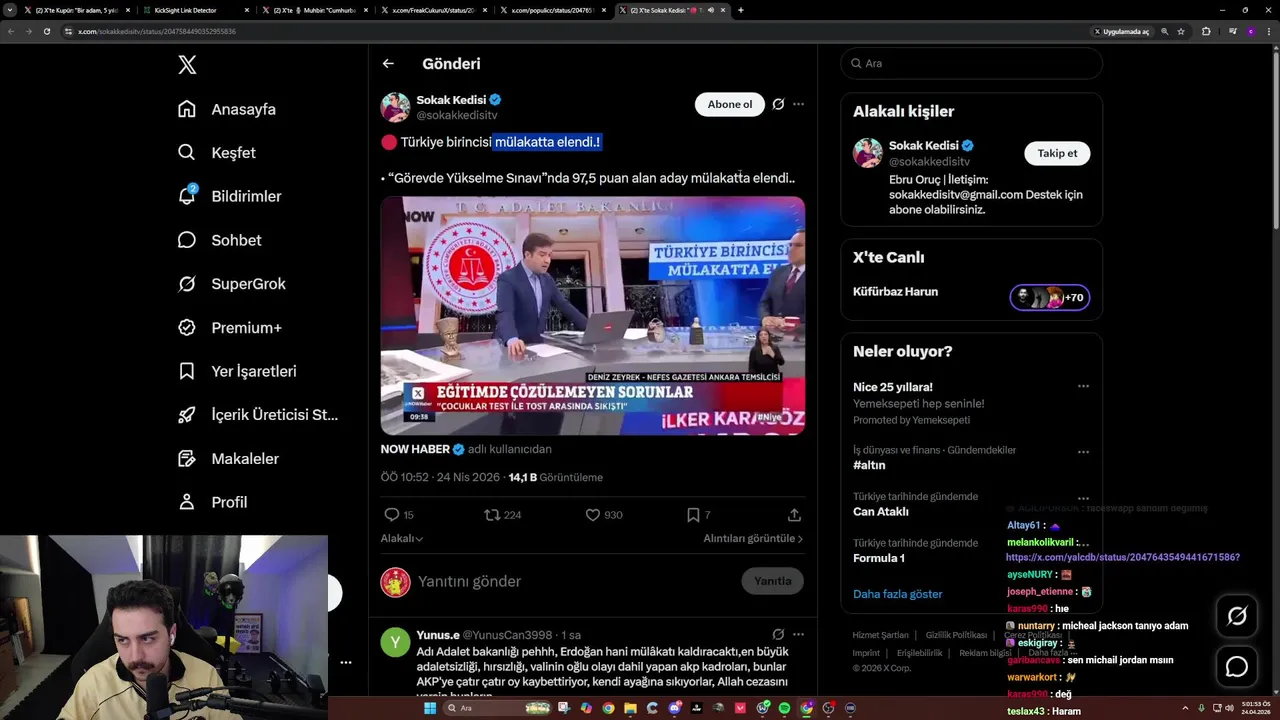
Task: Open the floating chat messages button
Action: click(1237, 666)
